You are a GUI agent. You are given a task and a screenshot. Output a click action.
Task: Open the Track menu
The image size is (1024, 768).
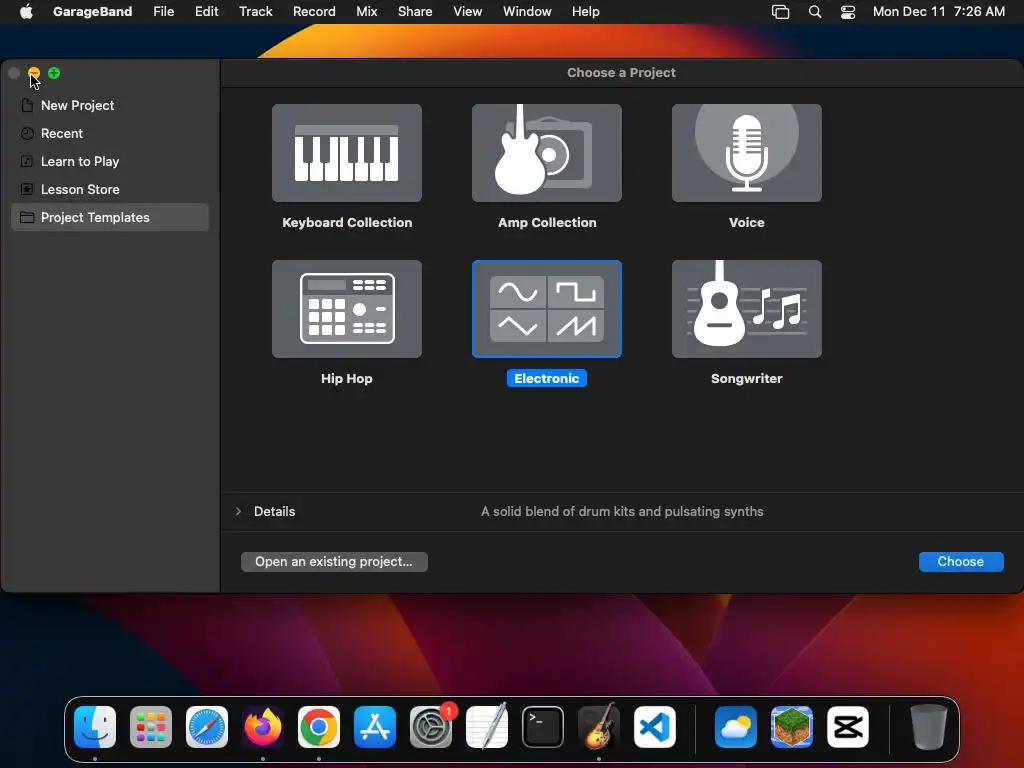[x=255, y=11]
